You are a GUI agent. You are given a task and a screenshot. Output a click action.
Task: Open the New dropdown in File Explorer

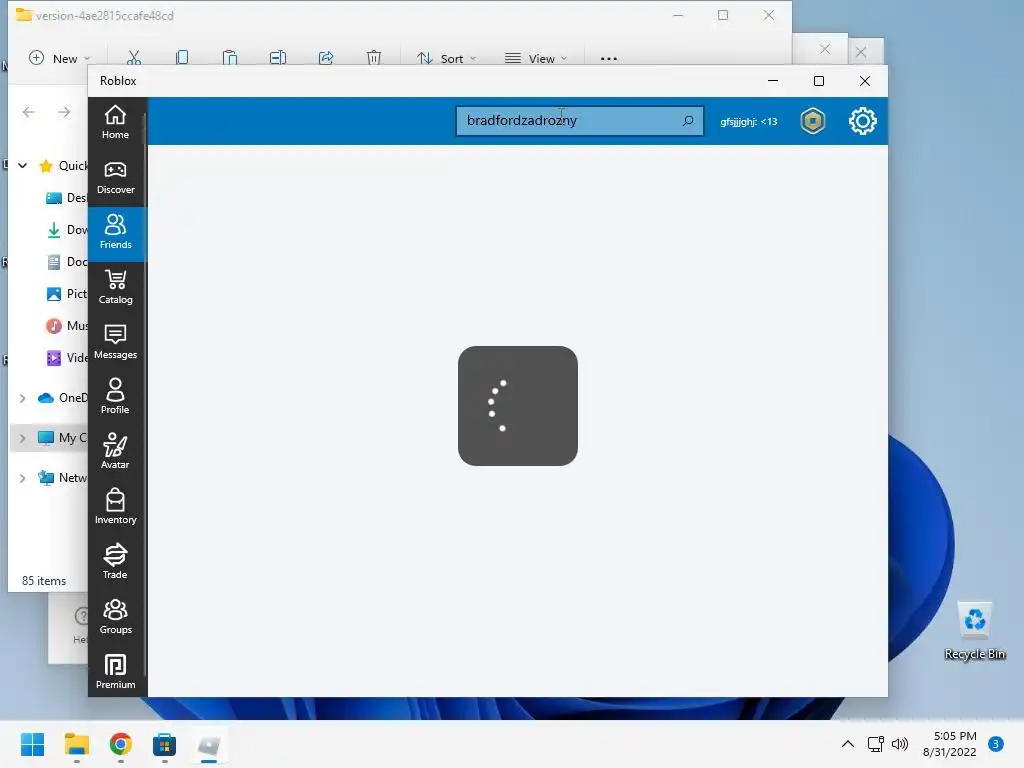59,58
